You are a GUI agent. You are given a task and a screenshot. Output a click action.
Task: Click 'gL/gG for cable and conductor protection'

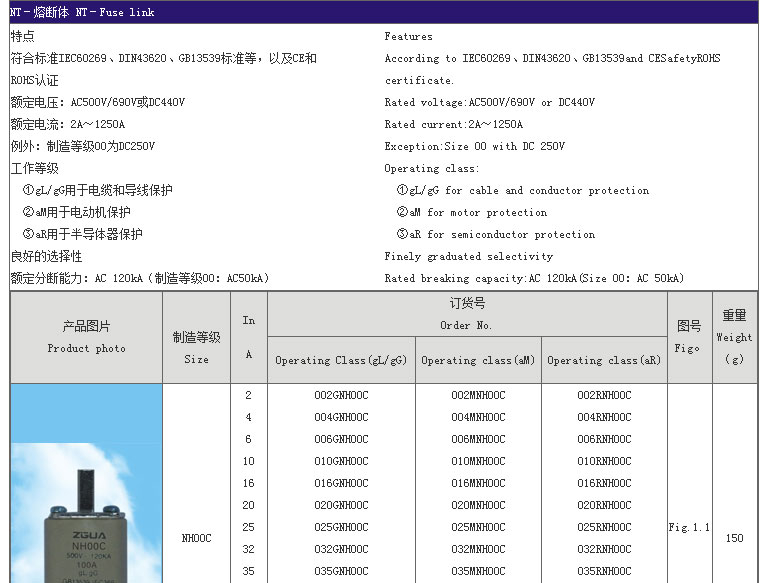tap(523, 191)
